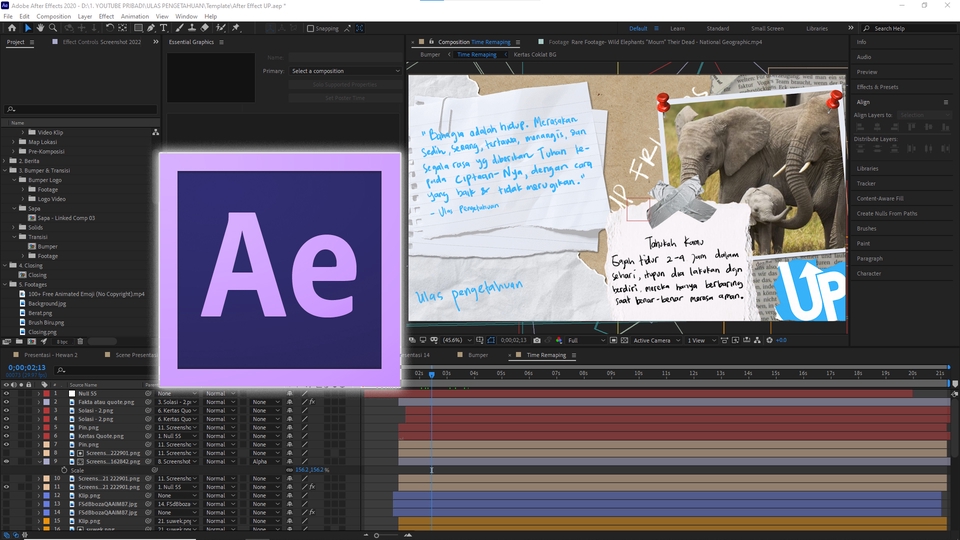The width and height of the screenshot is (960, 540).
Task: Select the Pen tool
Action: (x=151, y=28)
